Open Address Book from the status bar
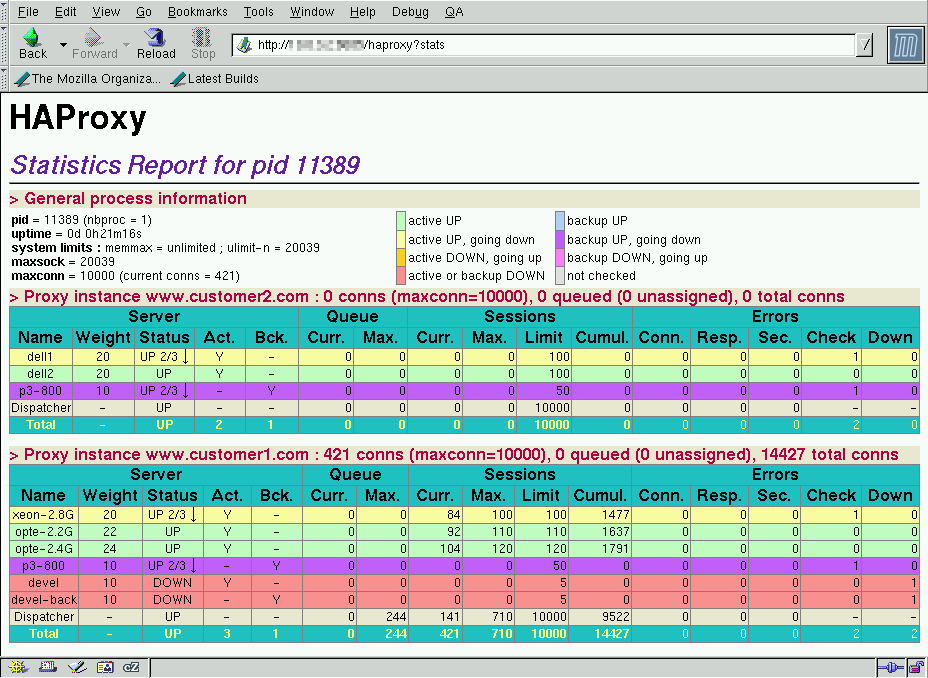928x678 pixels. (x=104, y=667)
